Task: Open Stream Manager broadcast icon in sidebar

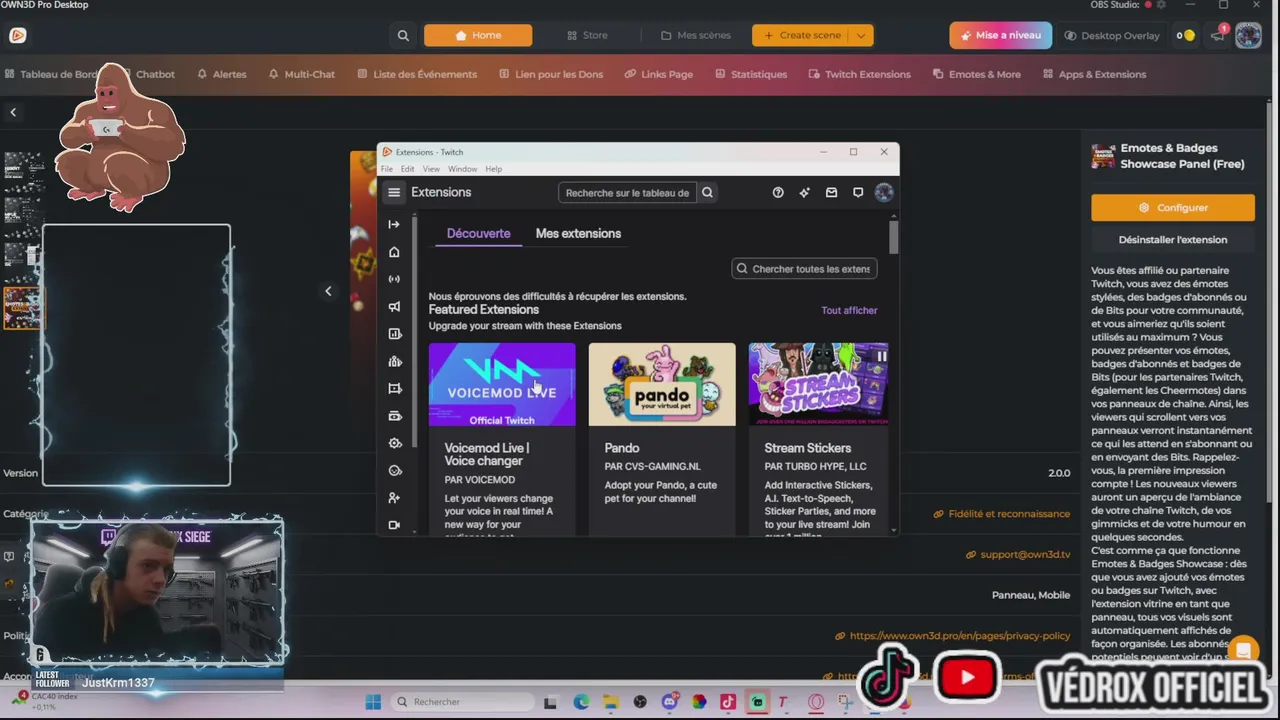Action: click(x=394, y=279)
